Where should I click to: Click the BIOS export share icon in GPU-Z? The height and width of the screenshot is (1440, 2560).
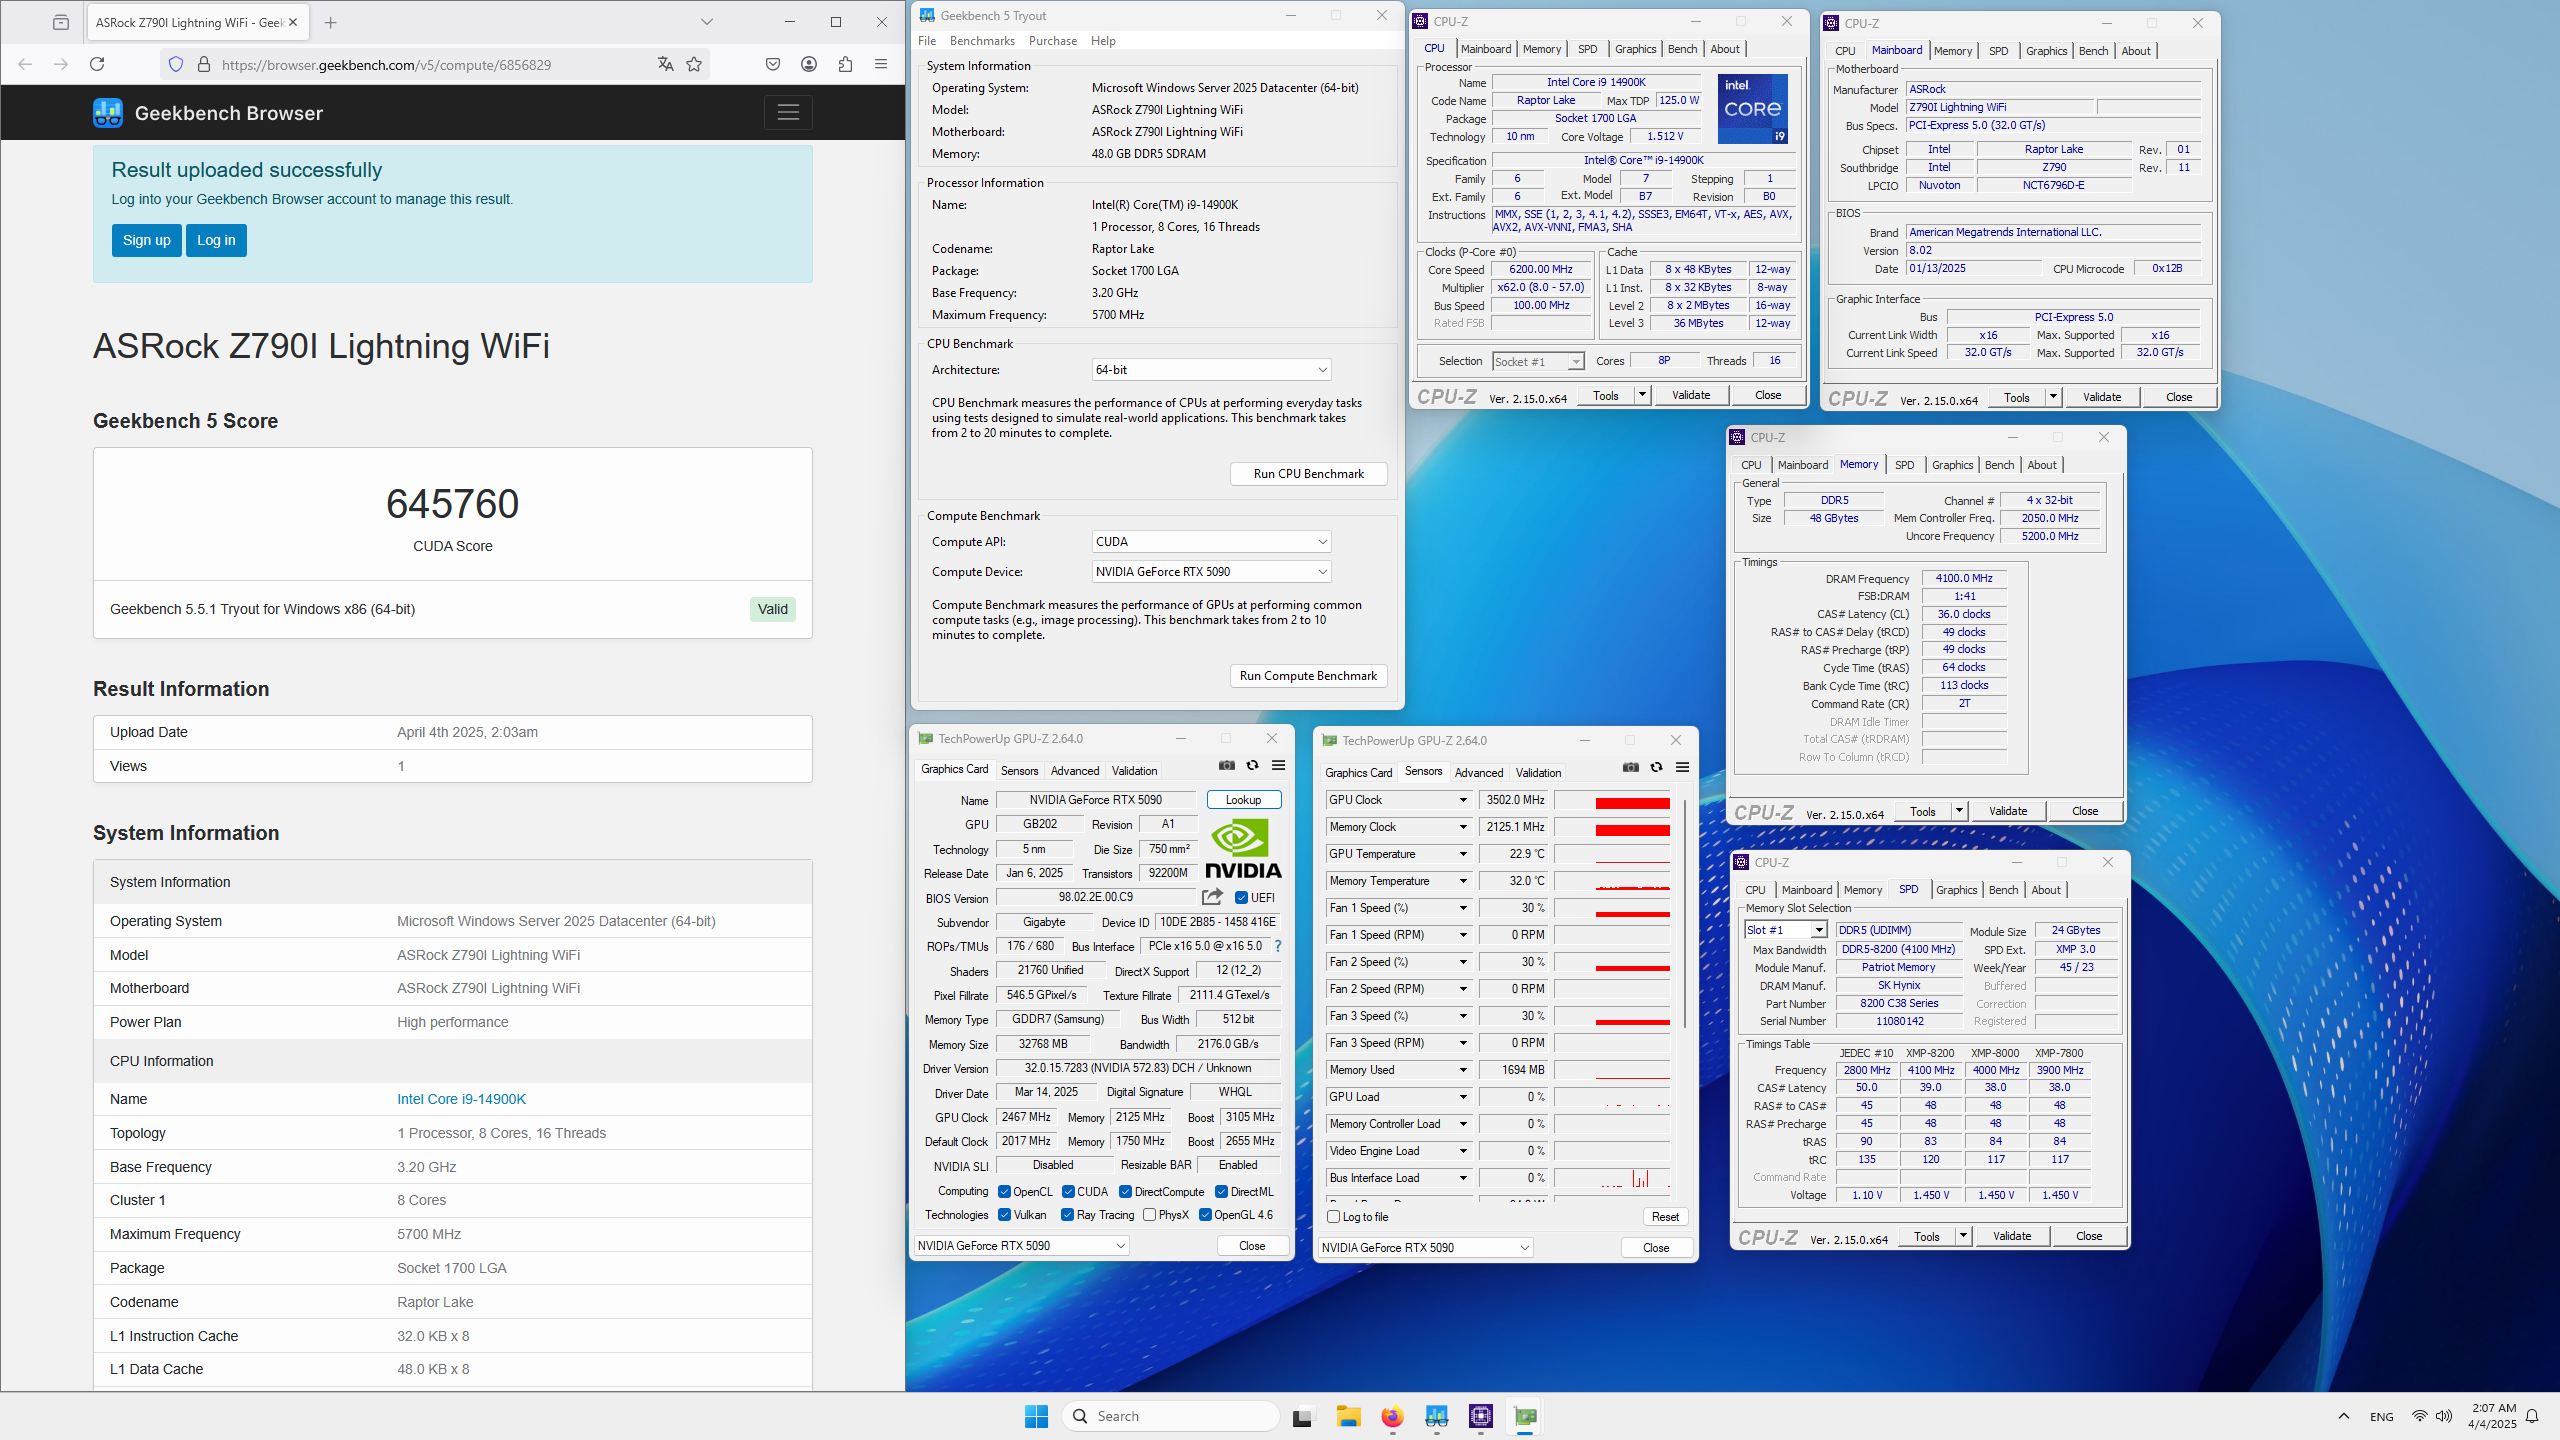pos(1213,897)
